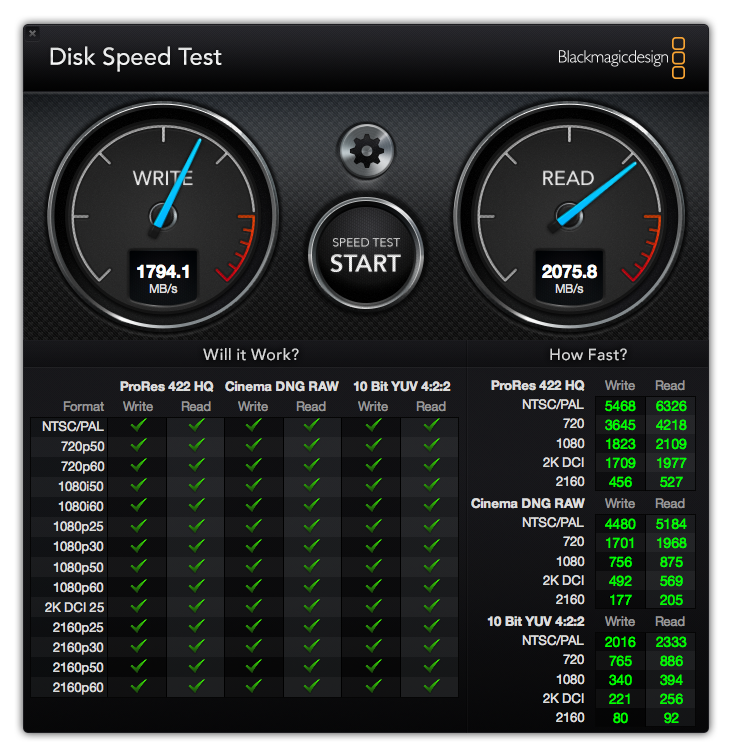Click 2K DCI 25 ProRes Read checkmark
Screen dimensions: 732x756
tap(196, 606)
